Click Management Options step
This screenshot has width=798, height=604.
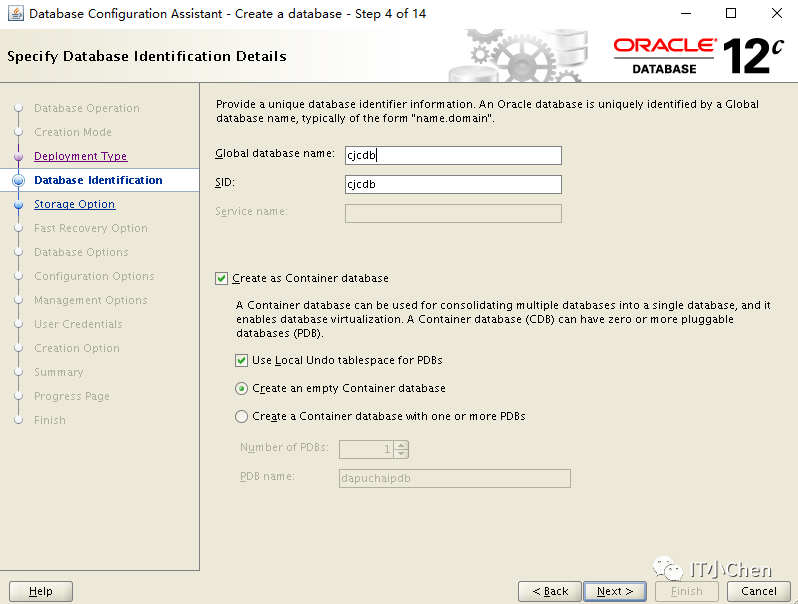tap(91, 300)
